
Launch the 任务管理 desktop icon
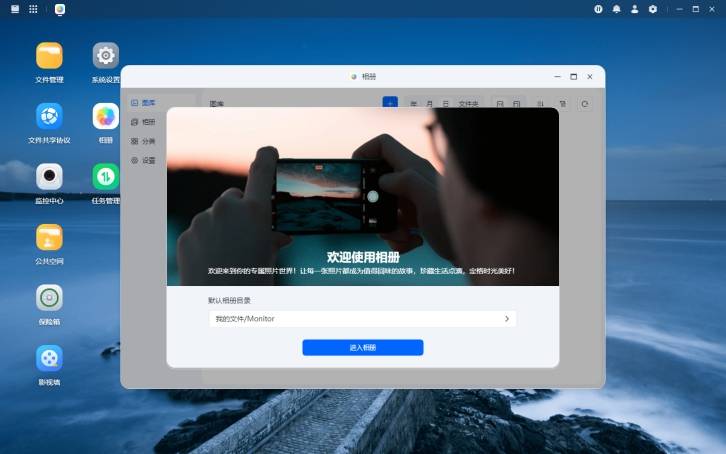click(x=105, y=177)
